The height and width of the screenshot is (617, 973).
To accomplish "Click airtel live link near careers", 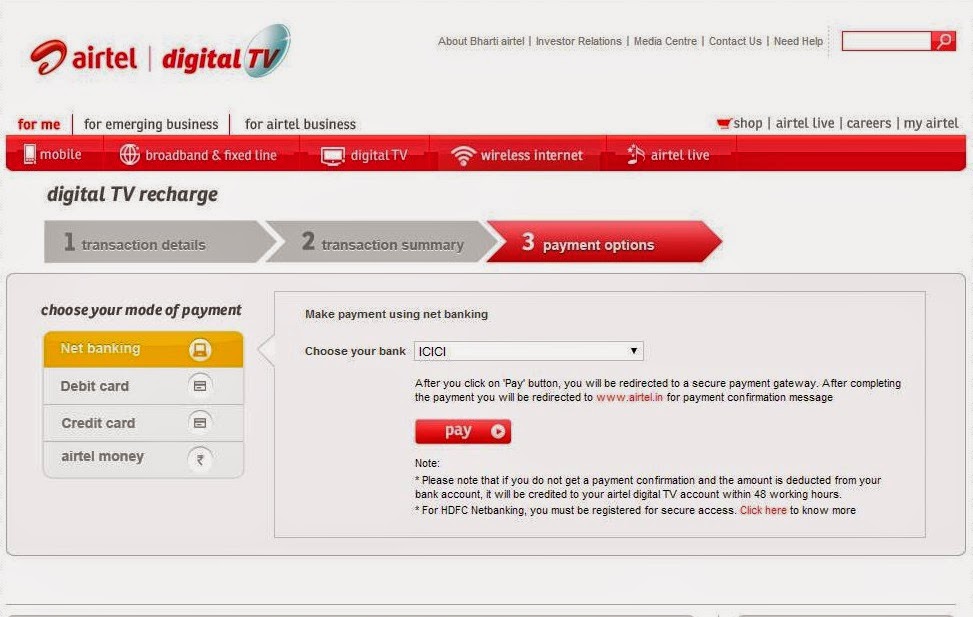I will point(805,123).
